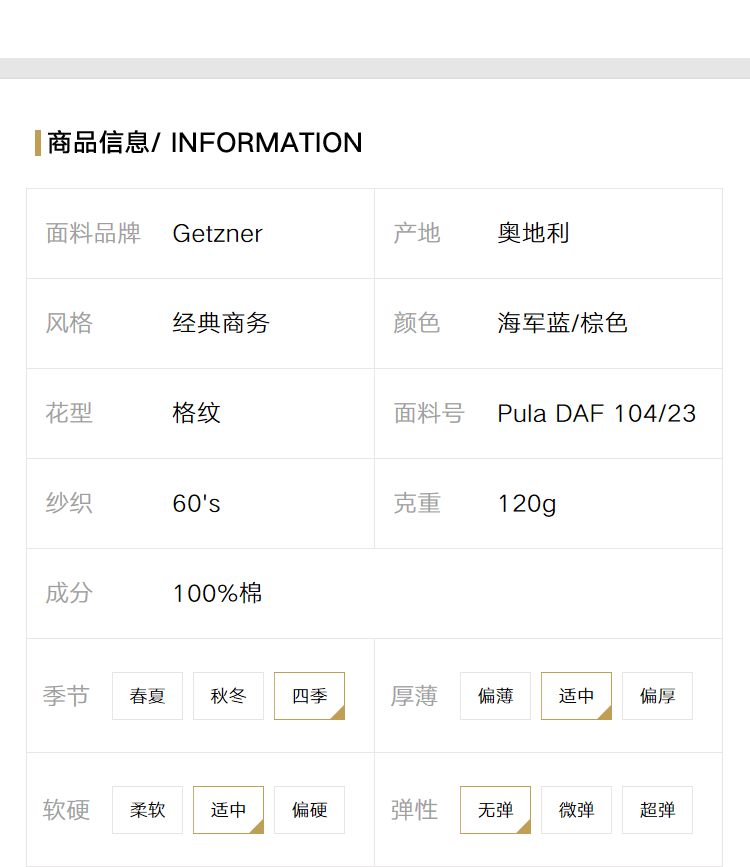Click the style value 经典商务
Screen dimensions: 750x867
[221, 323]
